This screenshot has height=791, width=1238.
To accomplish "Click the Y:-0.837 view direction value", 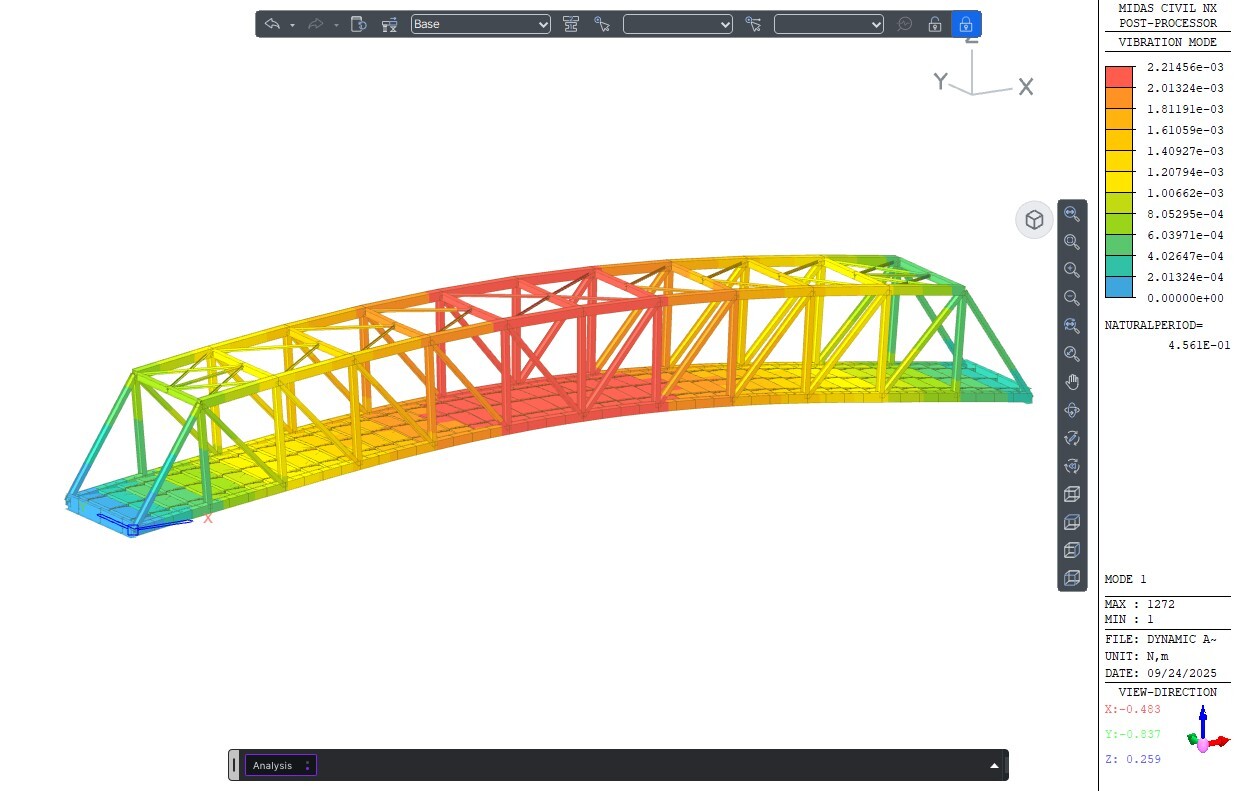I will (1132, 734).
